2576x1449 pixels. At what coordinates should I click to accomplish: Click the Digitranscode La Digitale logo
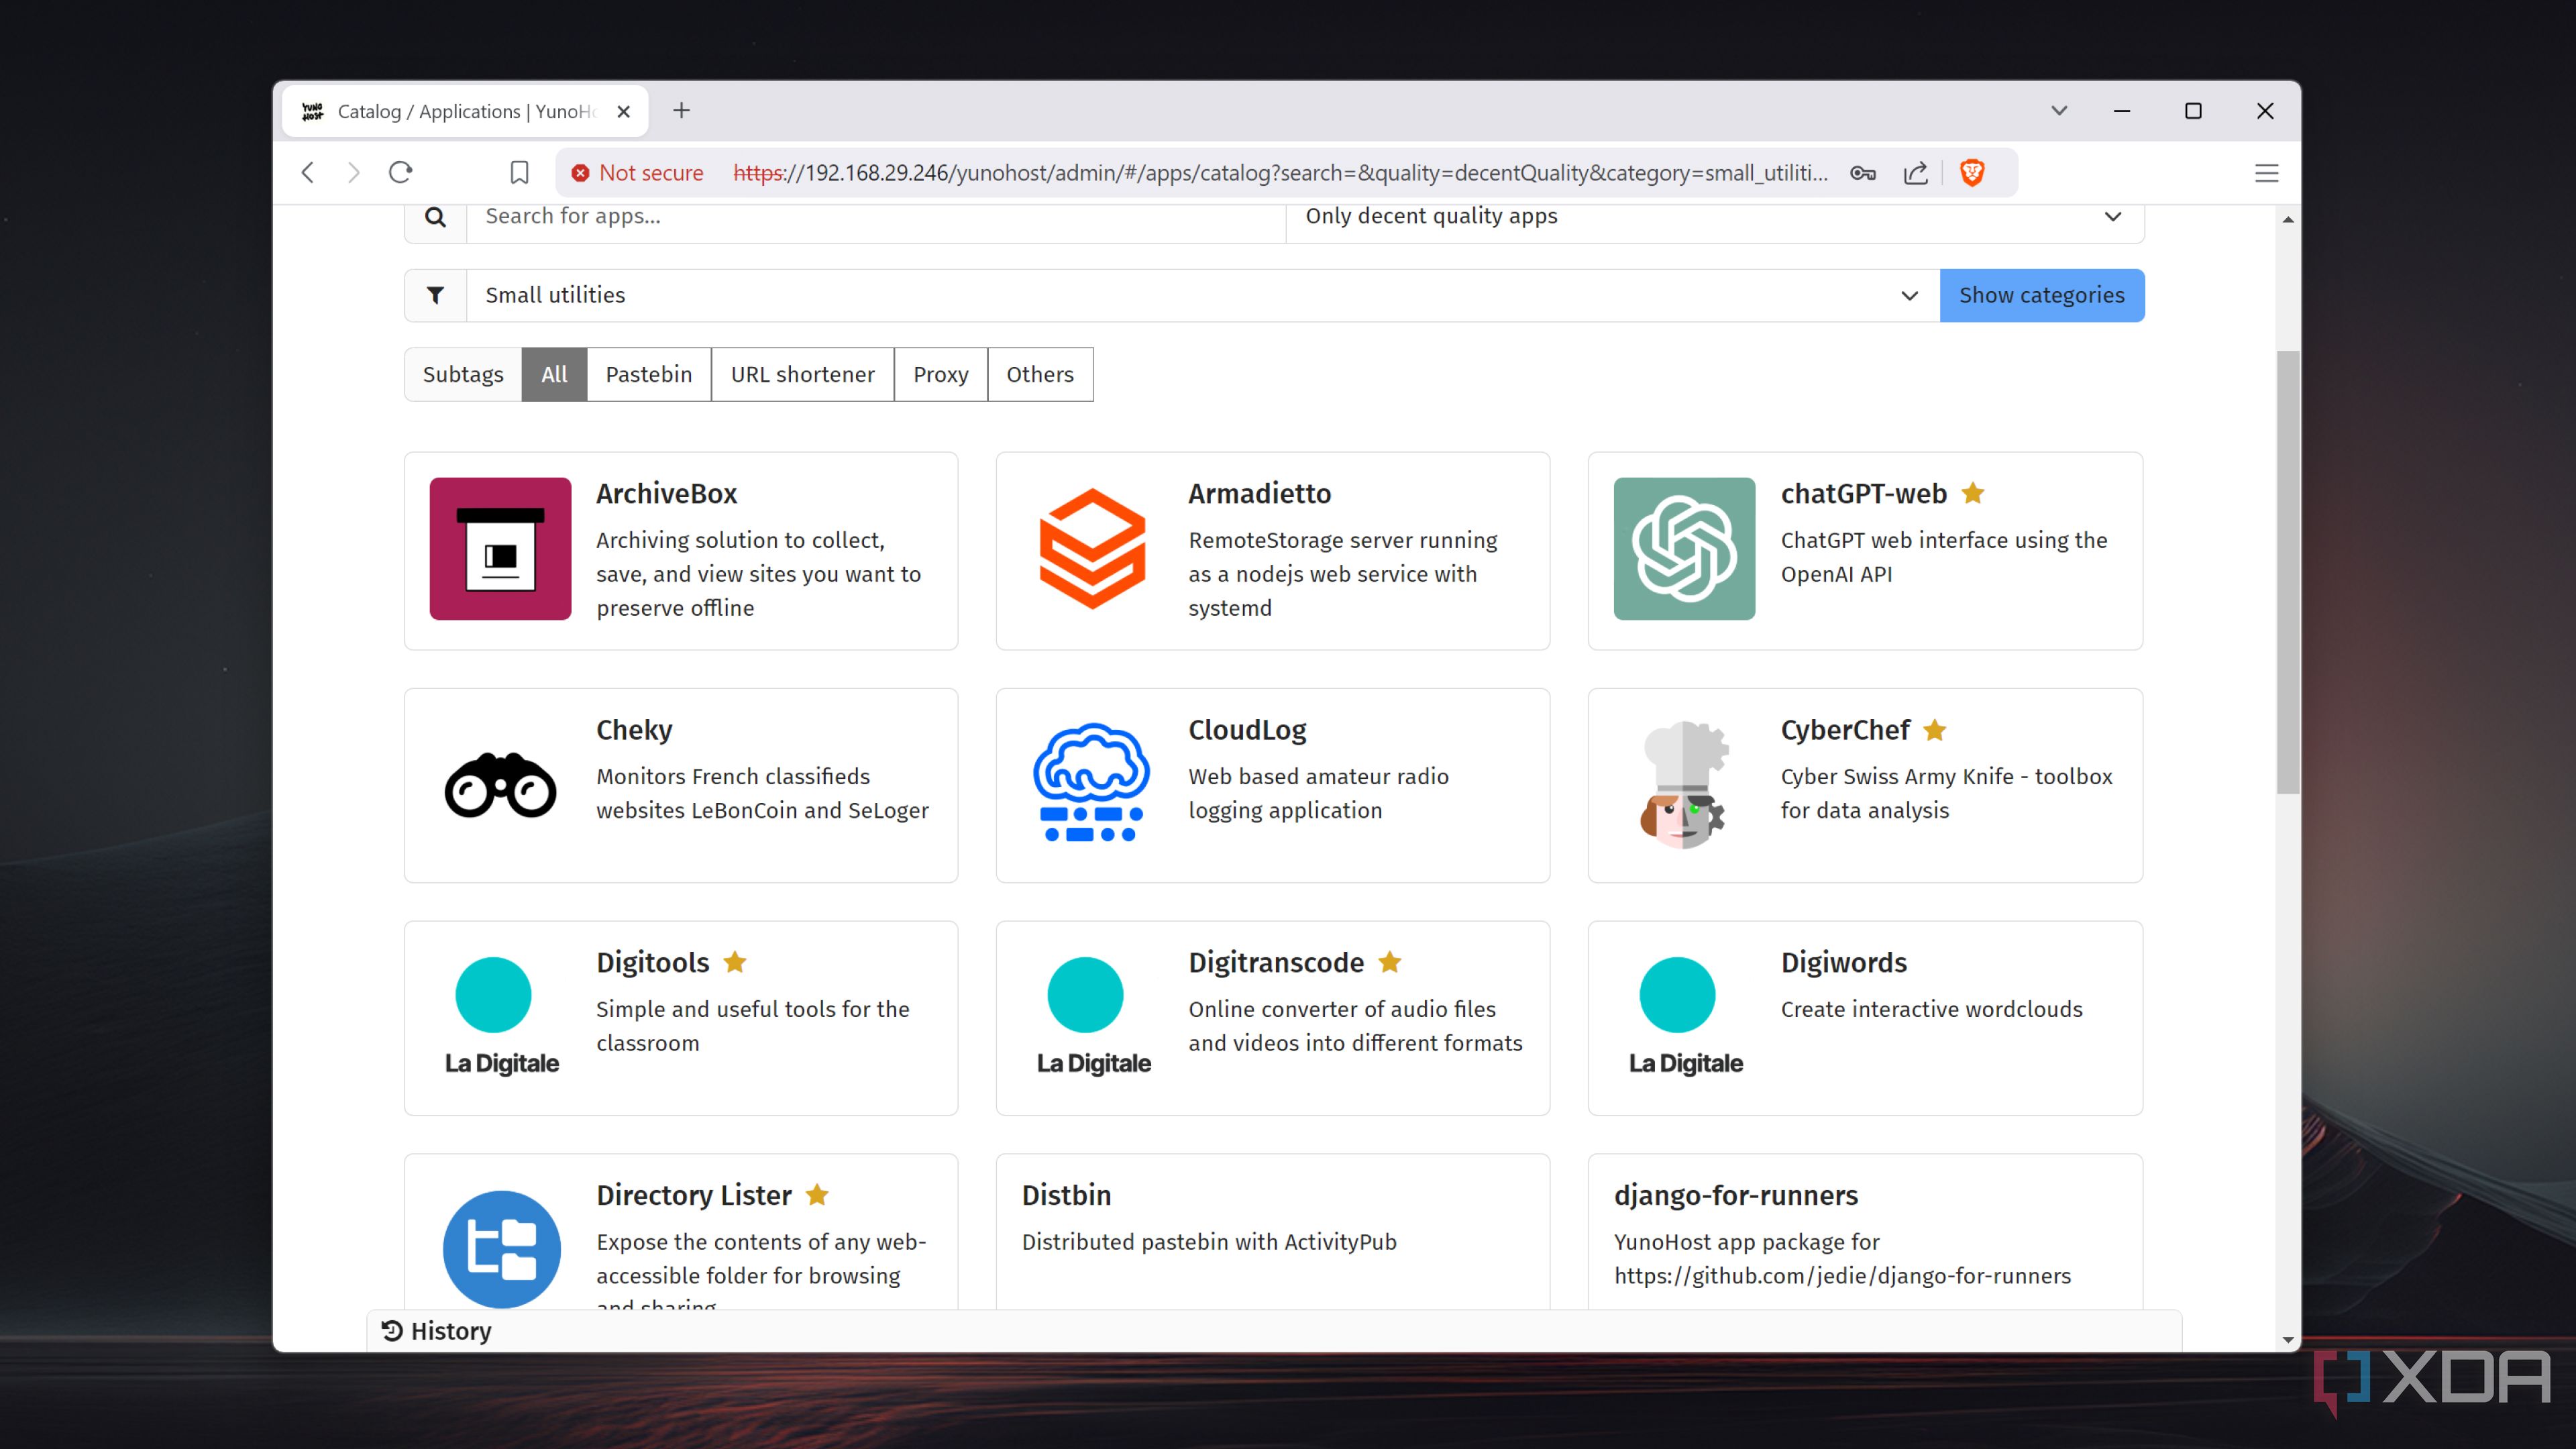1093,1016
